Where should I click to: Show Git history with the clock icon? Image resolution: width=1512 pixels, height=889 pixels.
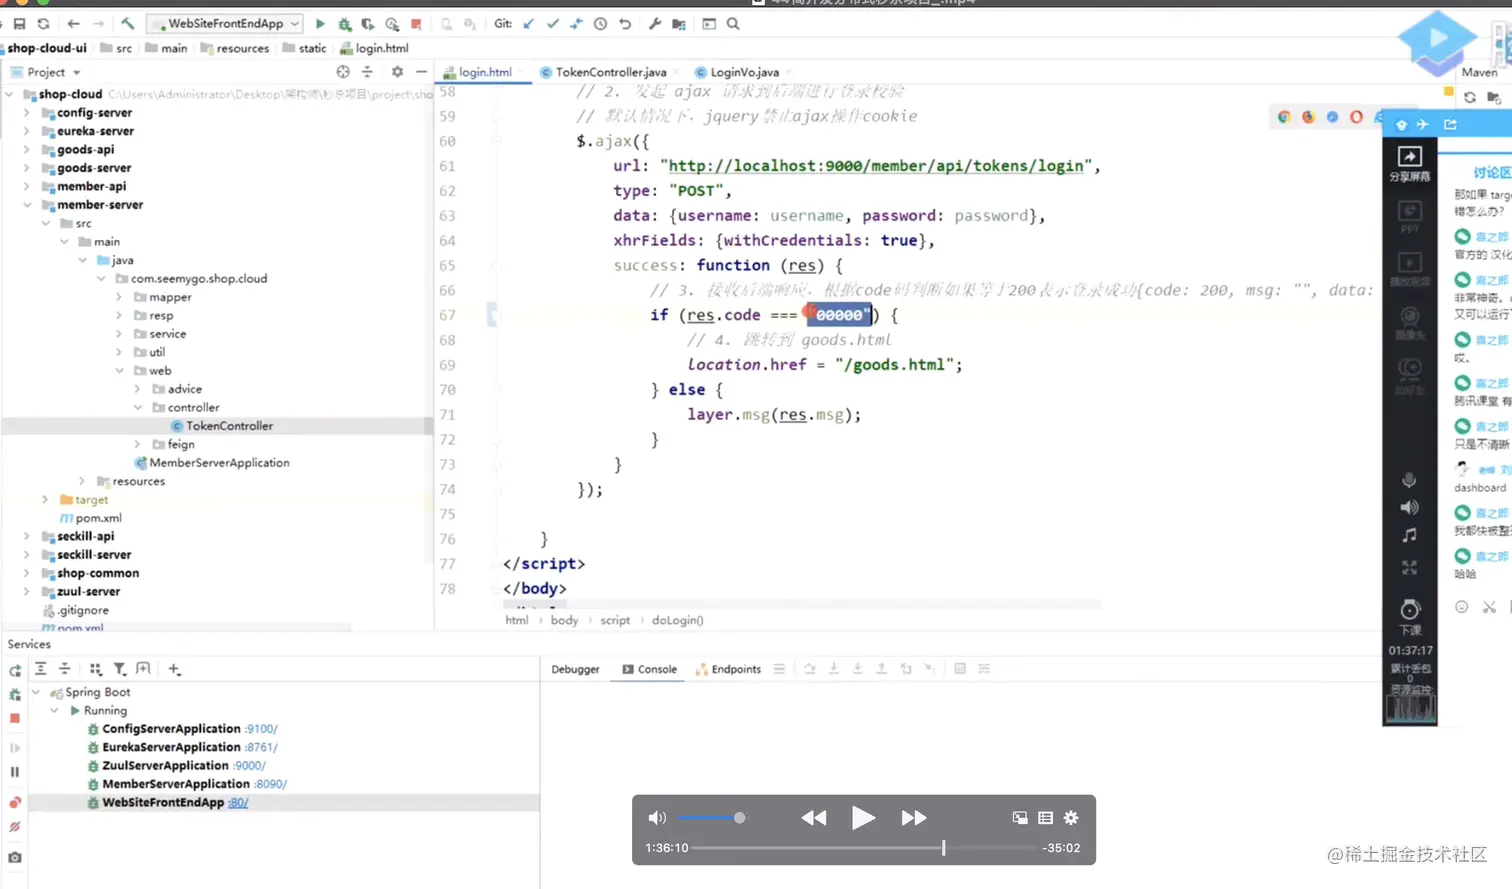tap(600, 24)
